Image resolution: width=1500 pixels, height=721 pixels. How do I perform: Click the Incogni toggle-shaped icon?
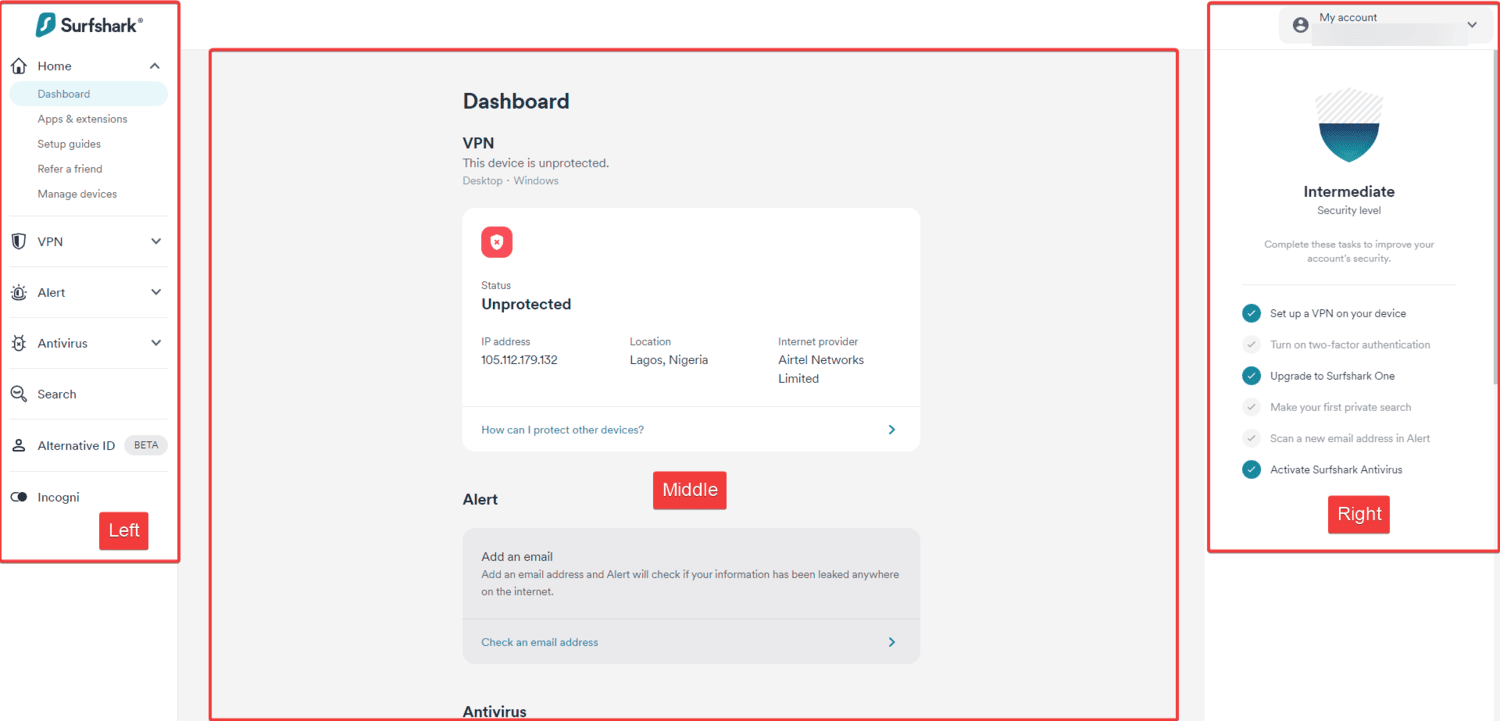point(18,497)
